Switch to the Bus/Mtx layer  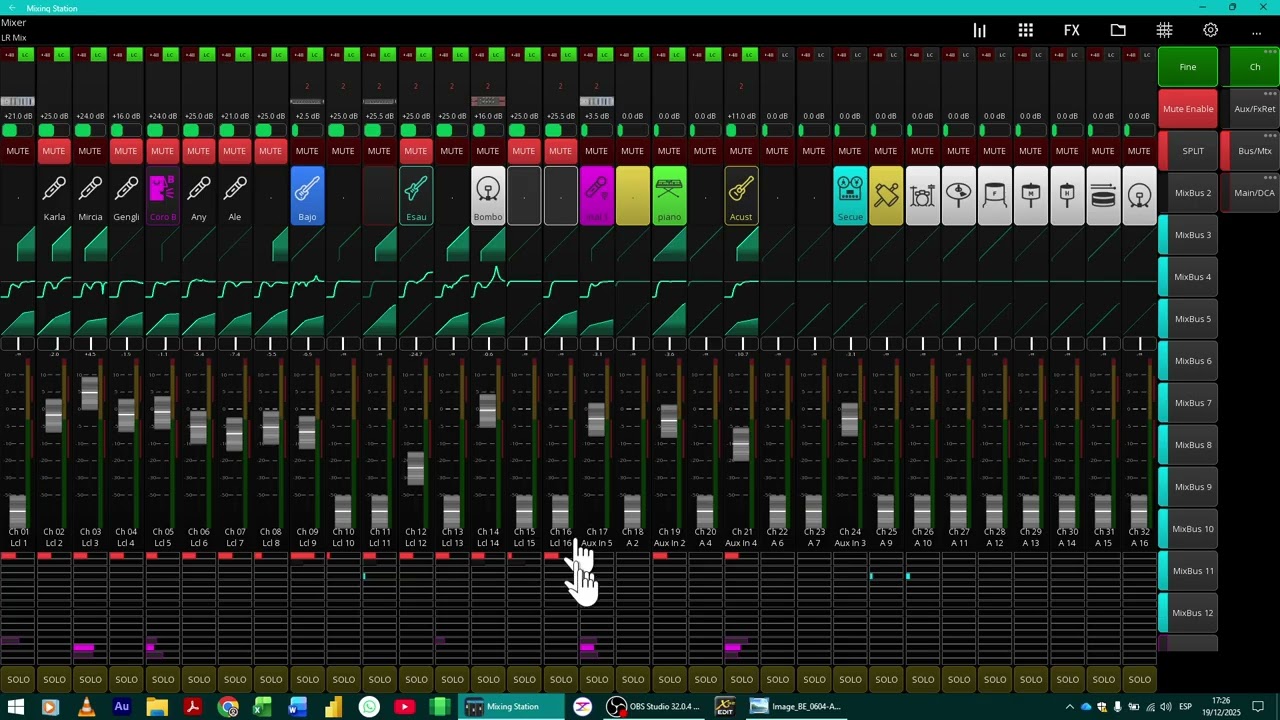click(x=1254, y=151)
